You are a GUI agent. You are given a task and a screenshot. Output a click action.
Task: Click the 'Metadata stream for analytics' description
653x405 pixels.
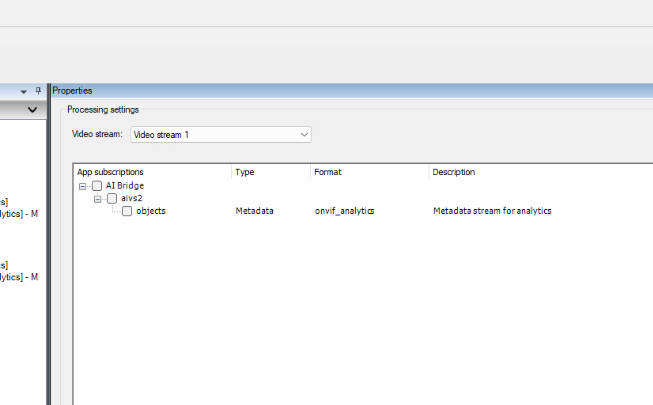492,211
